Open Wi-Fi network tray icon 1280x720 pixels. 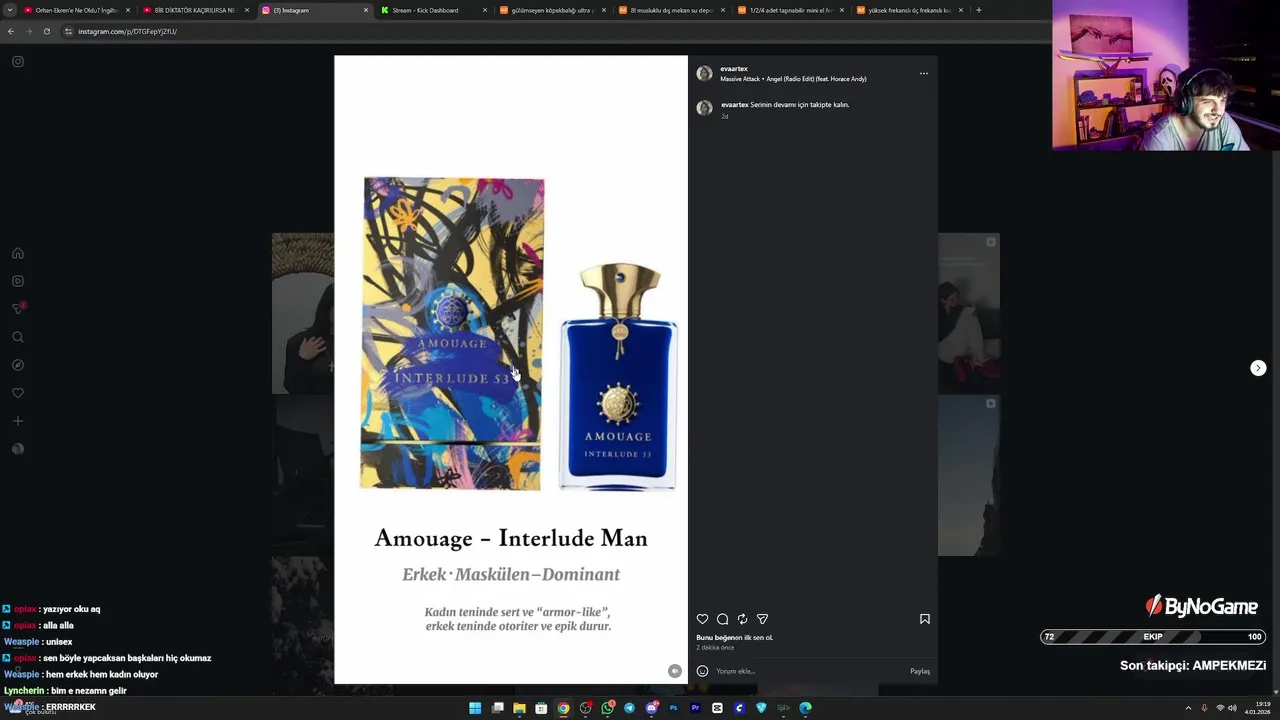point(1220,708)
